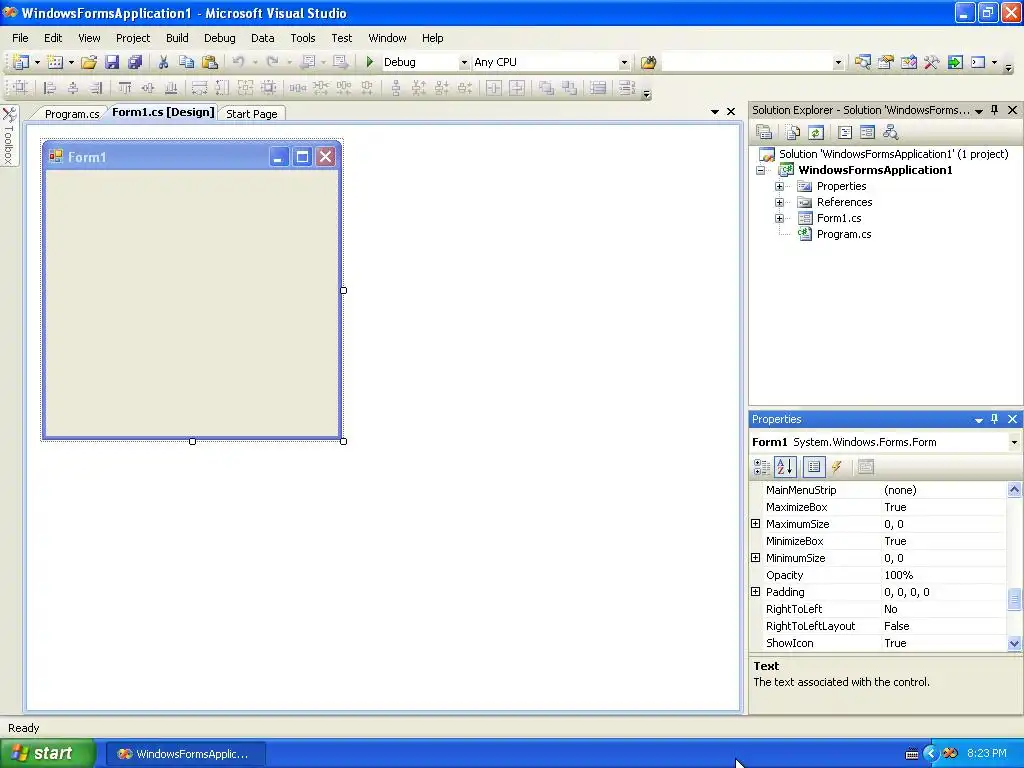Image resolution: width=1024 pixels, height=768 pixels.
Task: Select Program.cs in Solution Explorer
Action: point(844,234)
